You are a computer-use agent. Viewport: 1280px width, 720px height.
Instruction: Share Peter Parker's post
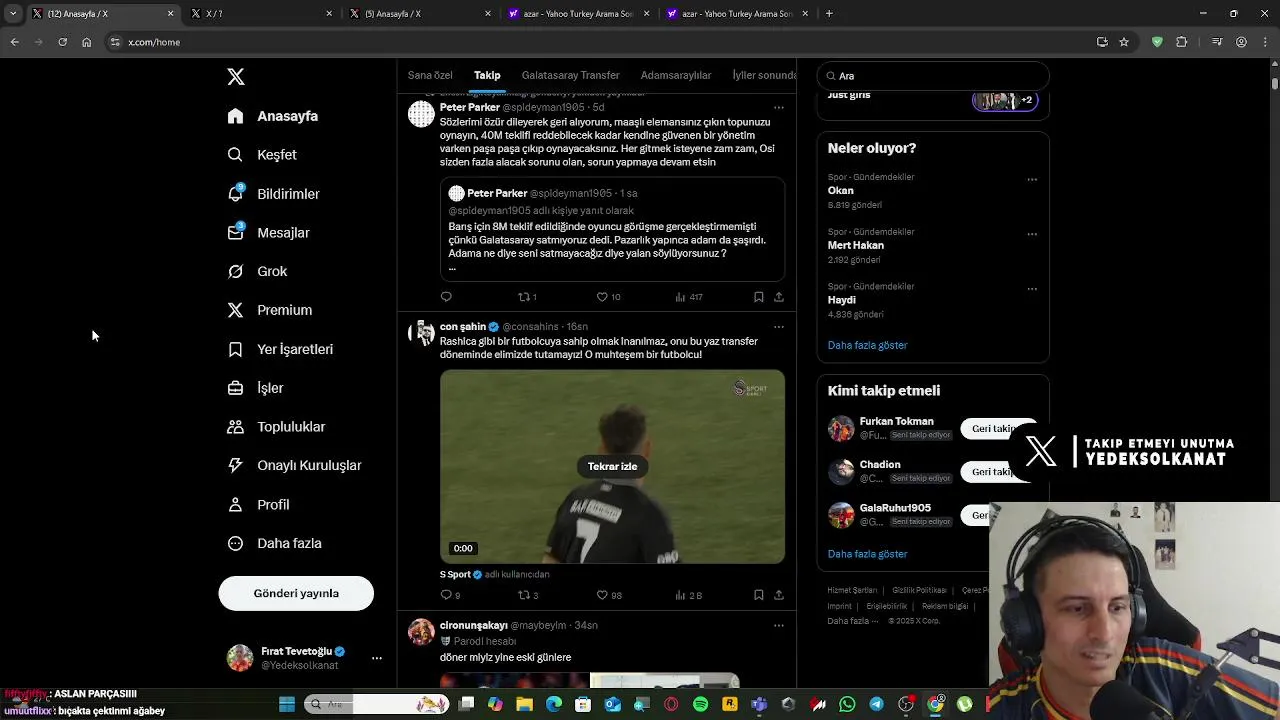(x=779, y=297)
